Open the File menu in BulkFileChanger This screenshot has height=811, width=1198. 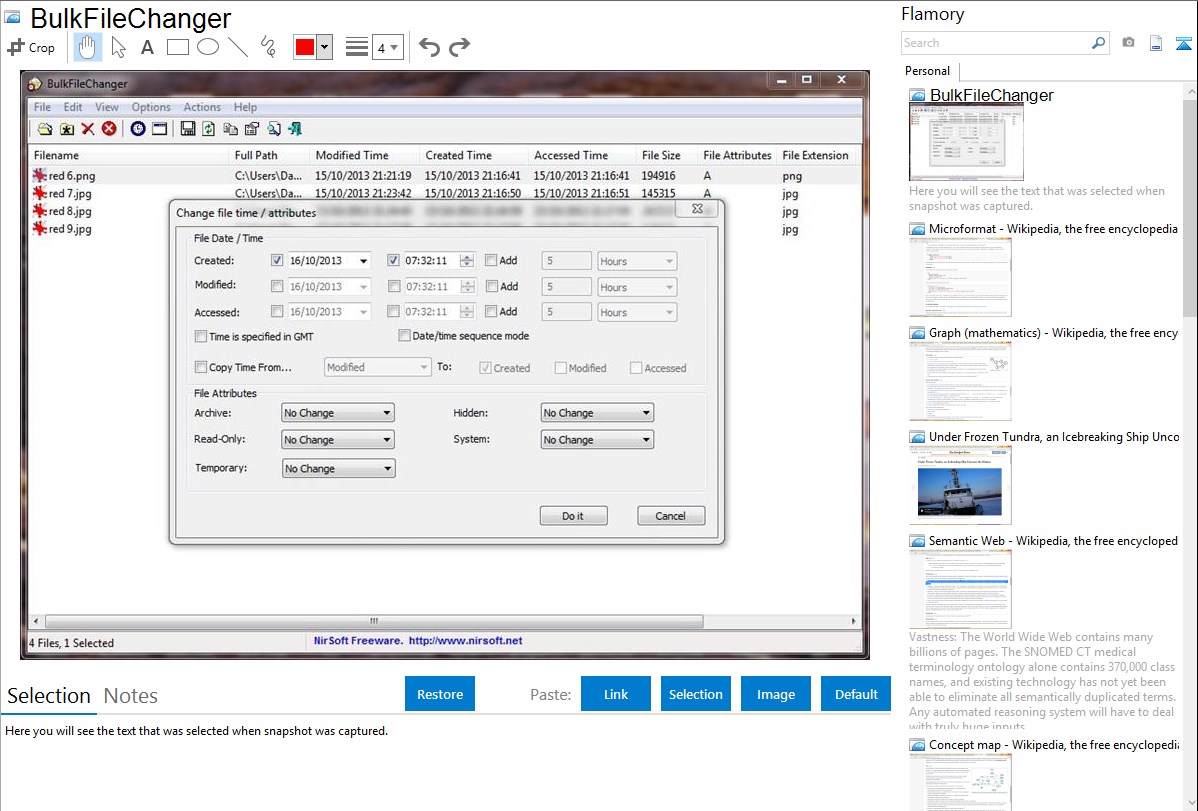tap(42, 107)
